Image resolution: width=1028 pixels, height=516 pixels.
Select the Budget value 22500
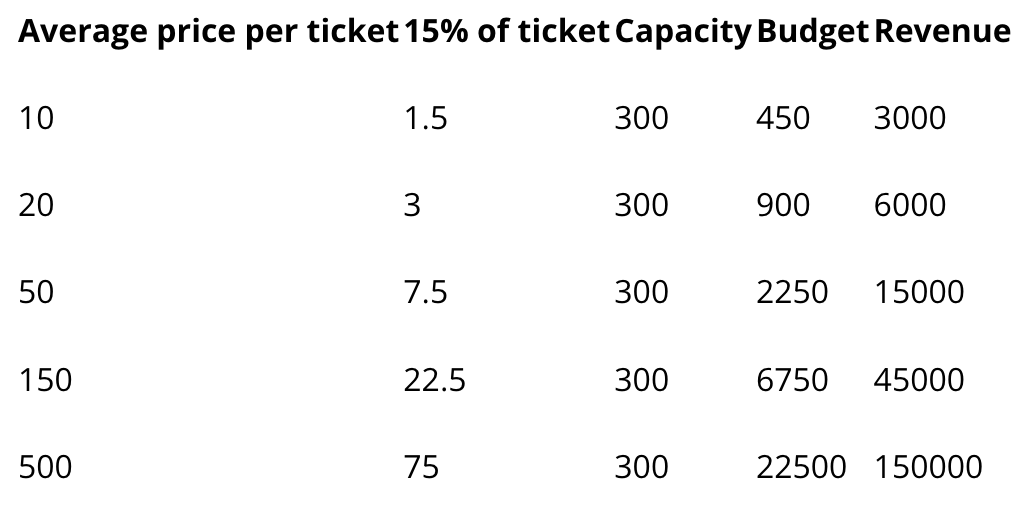click(x=801, y=467)
